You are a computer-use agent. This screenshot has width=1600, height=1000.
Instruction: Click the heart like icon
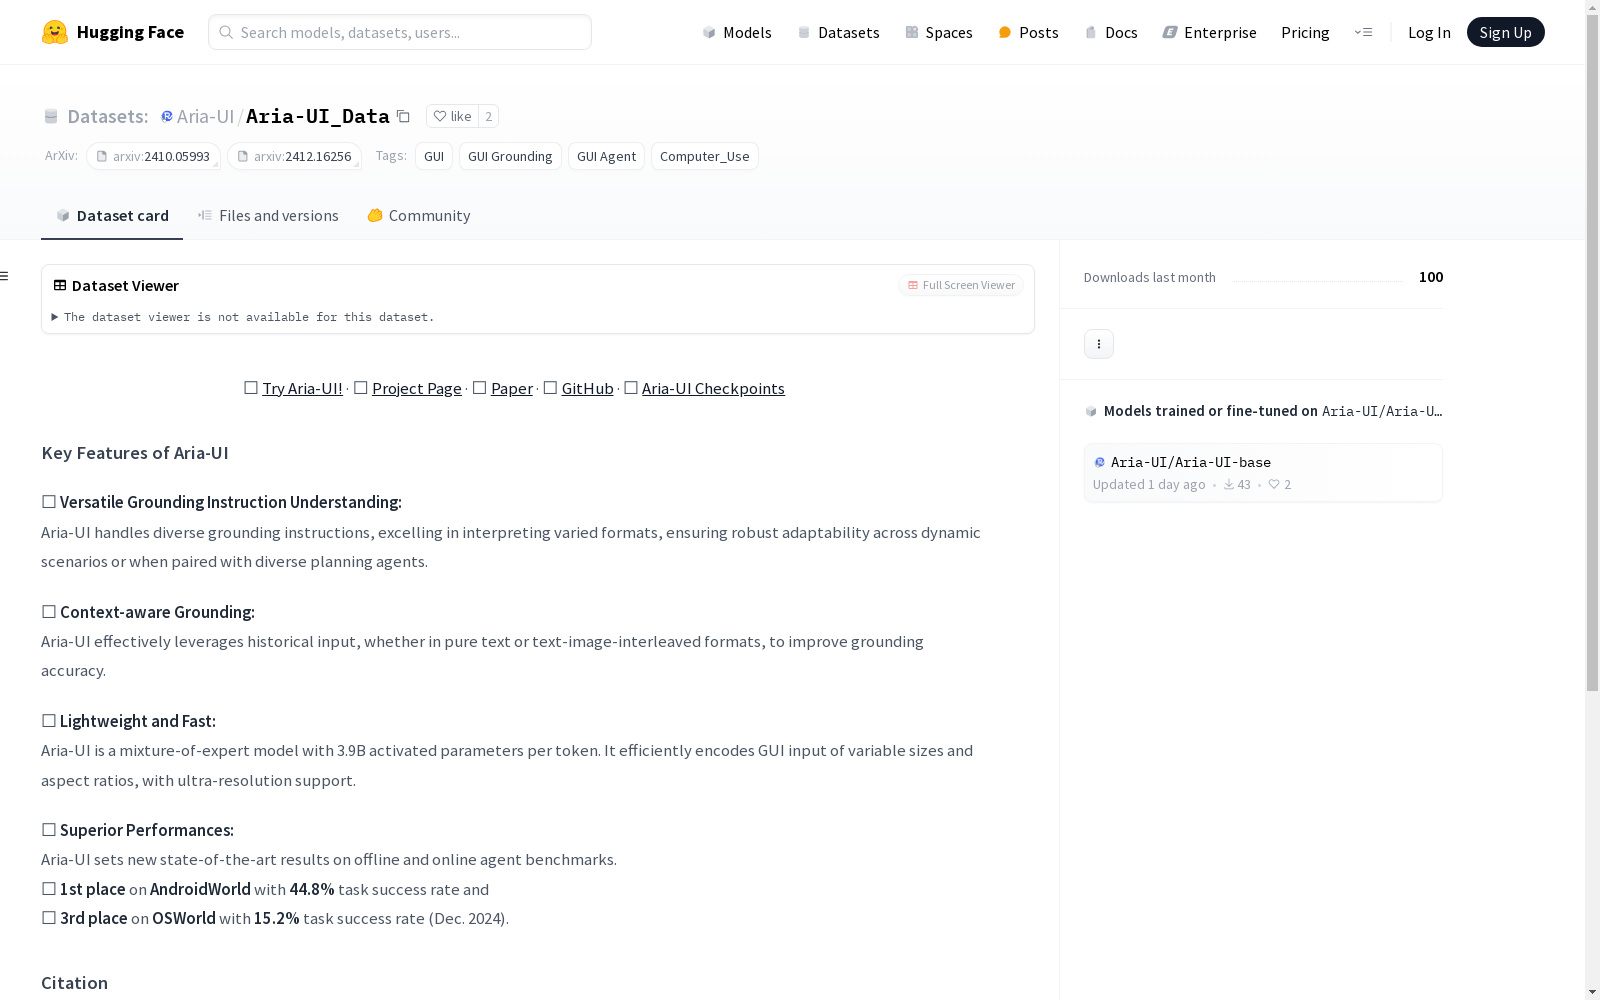[440, 116]
